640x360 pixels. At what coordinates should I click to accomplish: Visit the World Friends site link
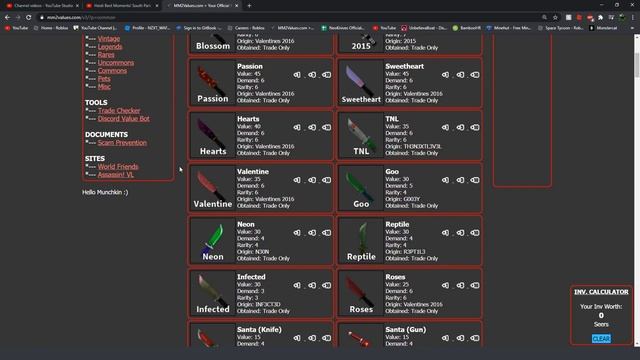pyautogui.click(x=118, y=167)
